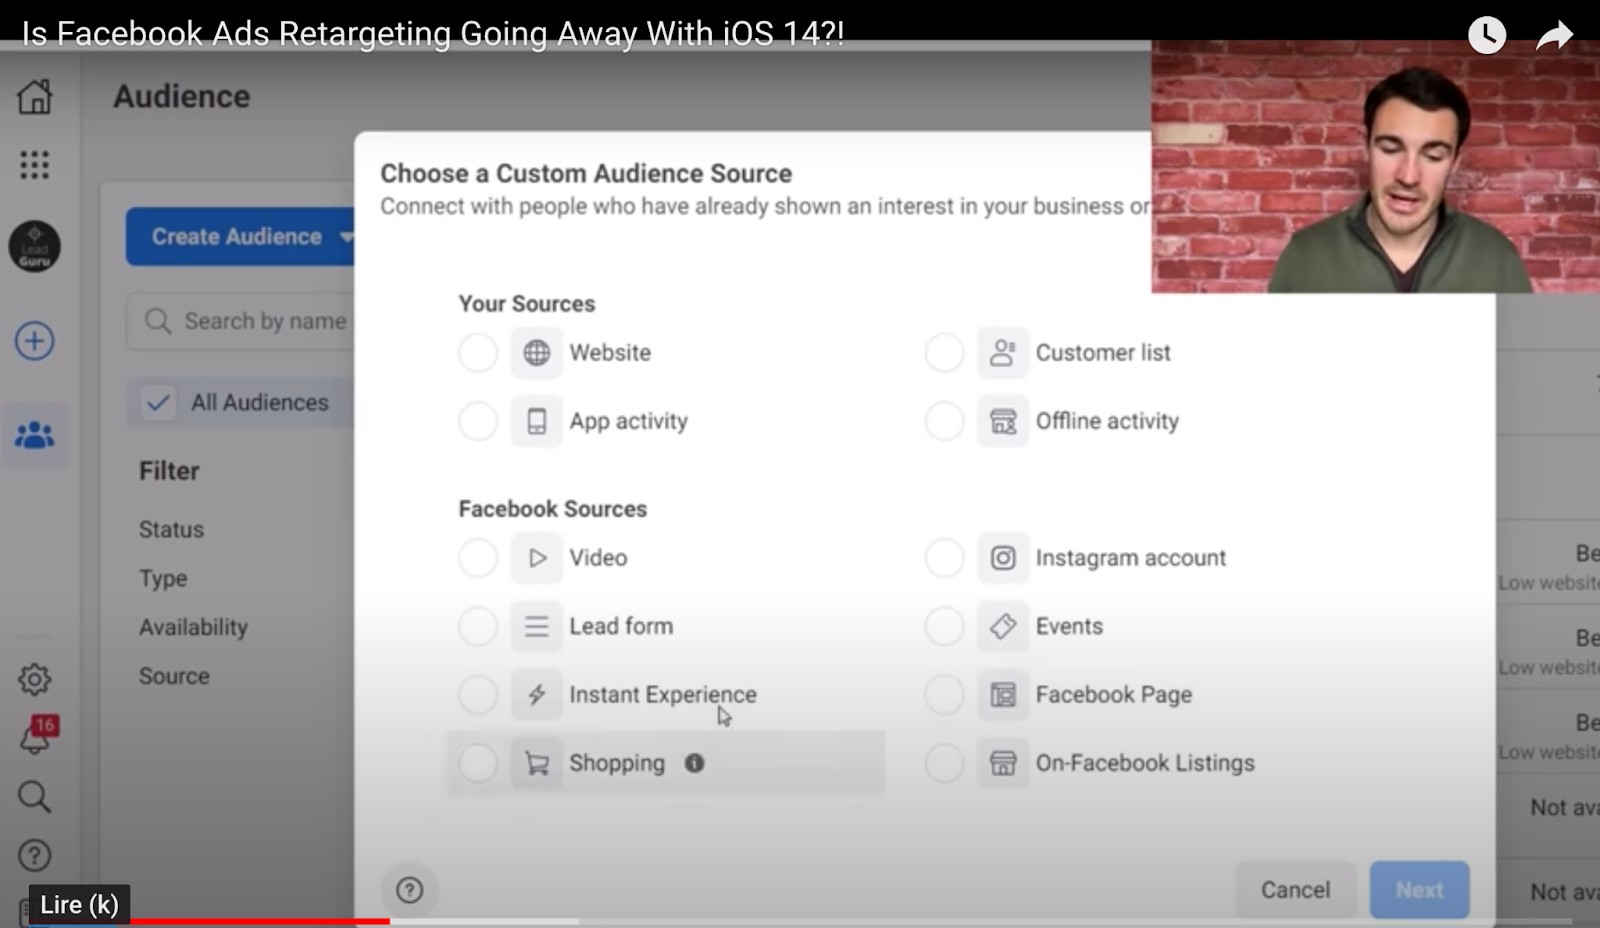The width and height of the screenshot is (1600, 928).
Task: Click the Search by name field
Action: [x=240, y=321]
